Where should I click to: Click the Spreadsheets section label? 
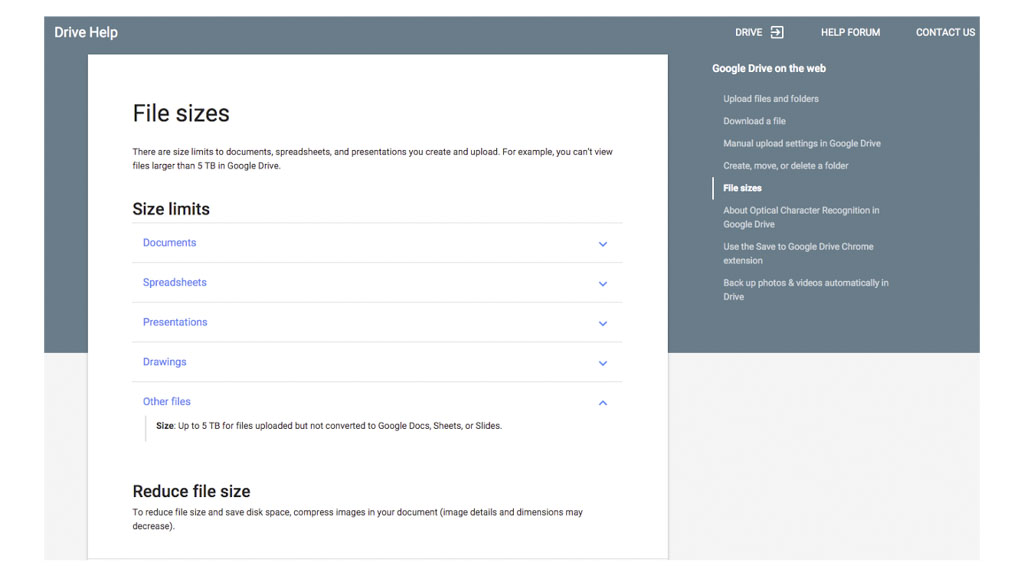tap(174, 282)
